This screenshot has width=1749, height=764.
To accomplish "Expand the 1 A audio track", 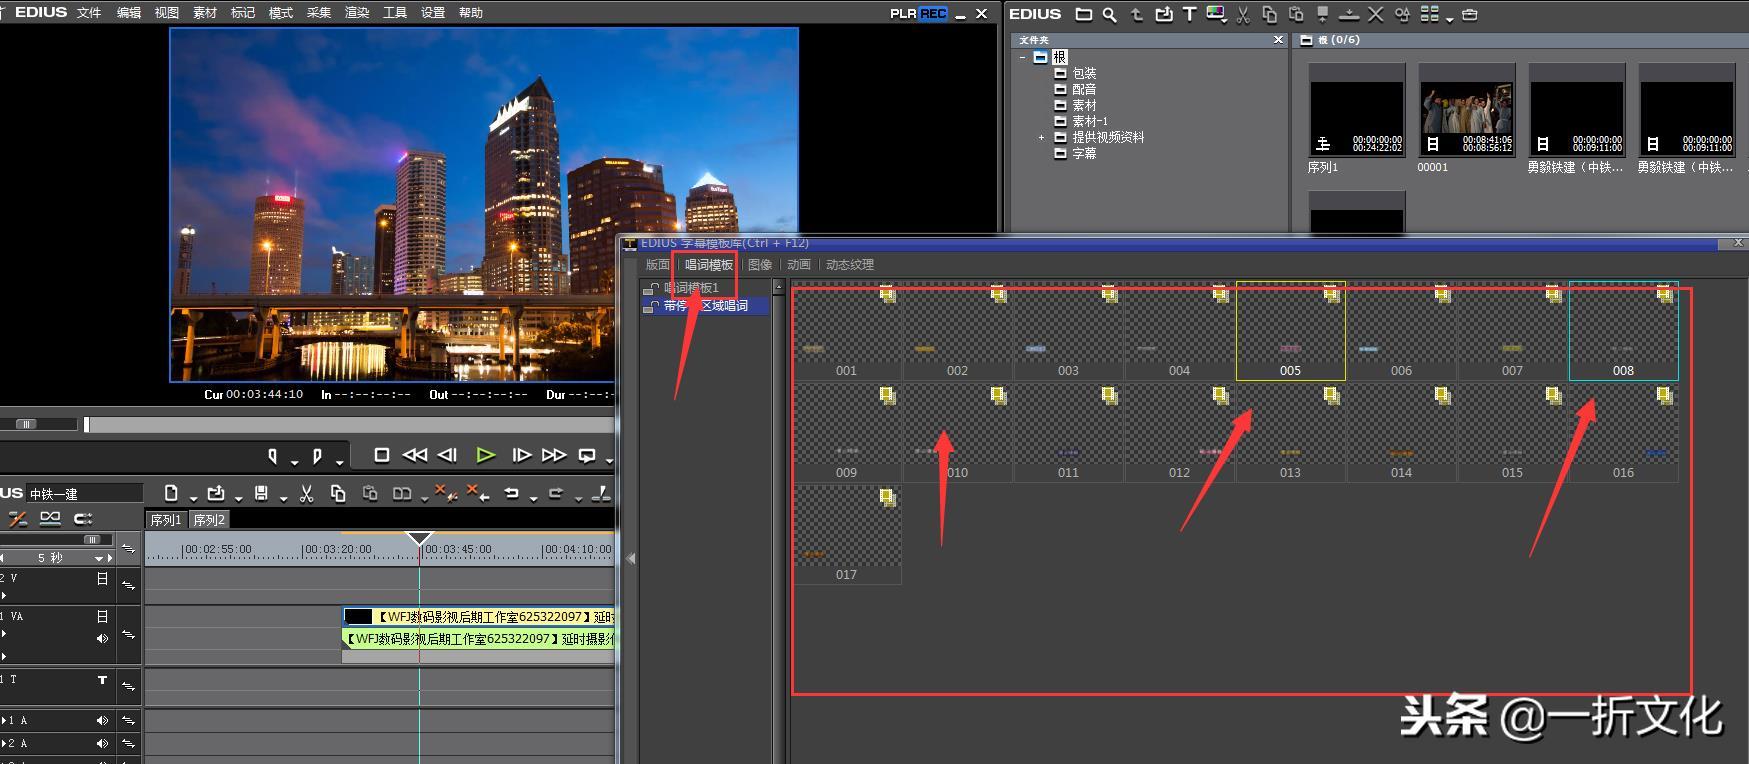I will tap(4, 720).
